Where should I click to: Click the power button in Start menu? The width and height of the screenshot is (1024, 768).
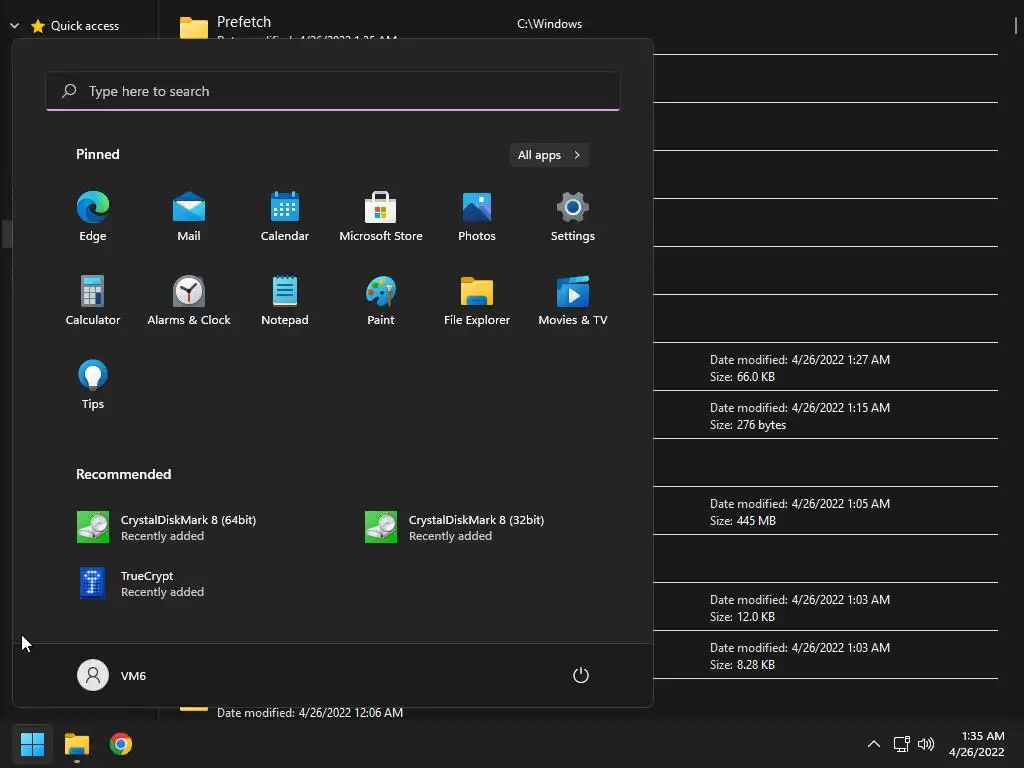(581, 675)
